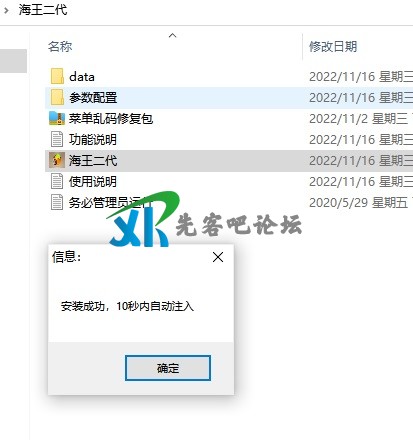Click 海王二代 in the address bar
This screenshot has width=413, height=440.
pyautogui.click(x=43, y=10)
